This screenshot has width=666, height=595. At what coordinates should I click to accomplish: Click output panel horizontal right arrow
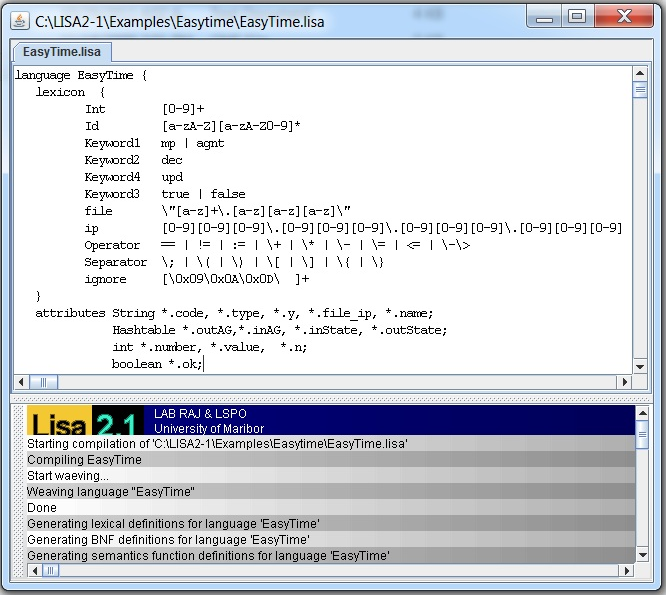[626, 570]
